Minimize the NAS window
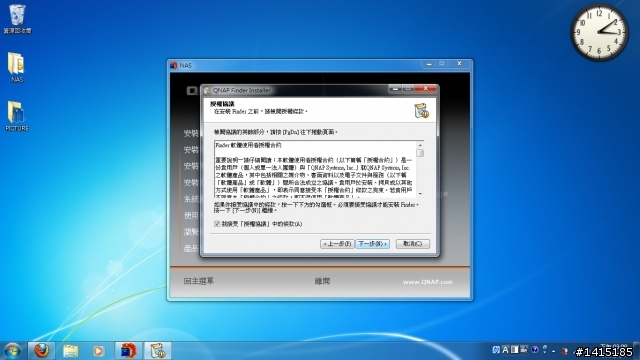This screenshot has width=640, height=360. (x=429, y=64)
